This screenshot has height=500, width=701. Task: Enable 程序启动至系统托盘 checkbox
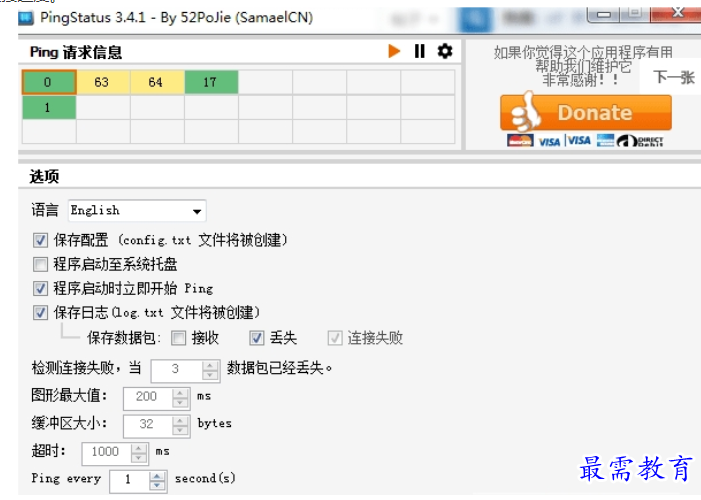click(40, 265)
